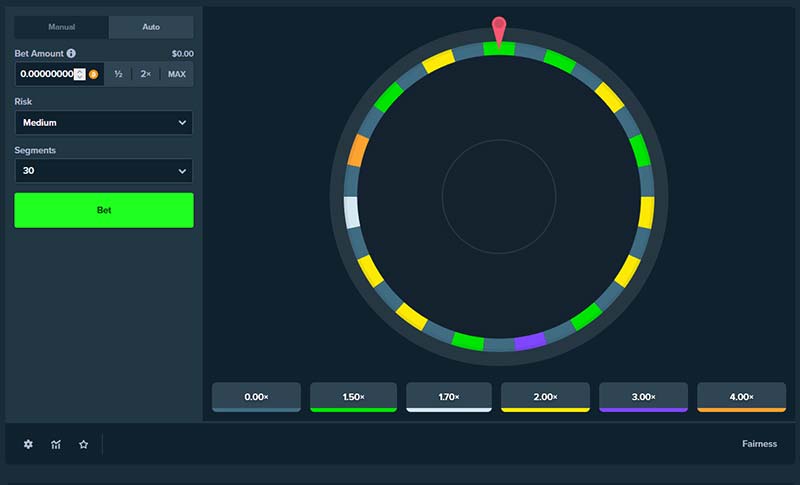Open the live stats chart icon
This screenshot has height=485, width=800.
coord(56,445)
